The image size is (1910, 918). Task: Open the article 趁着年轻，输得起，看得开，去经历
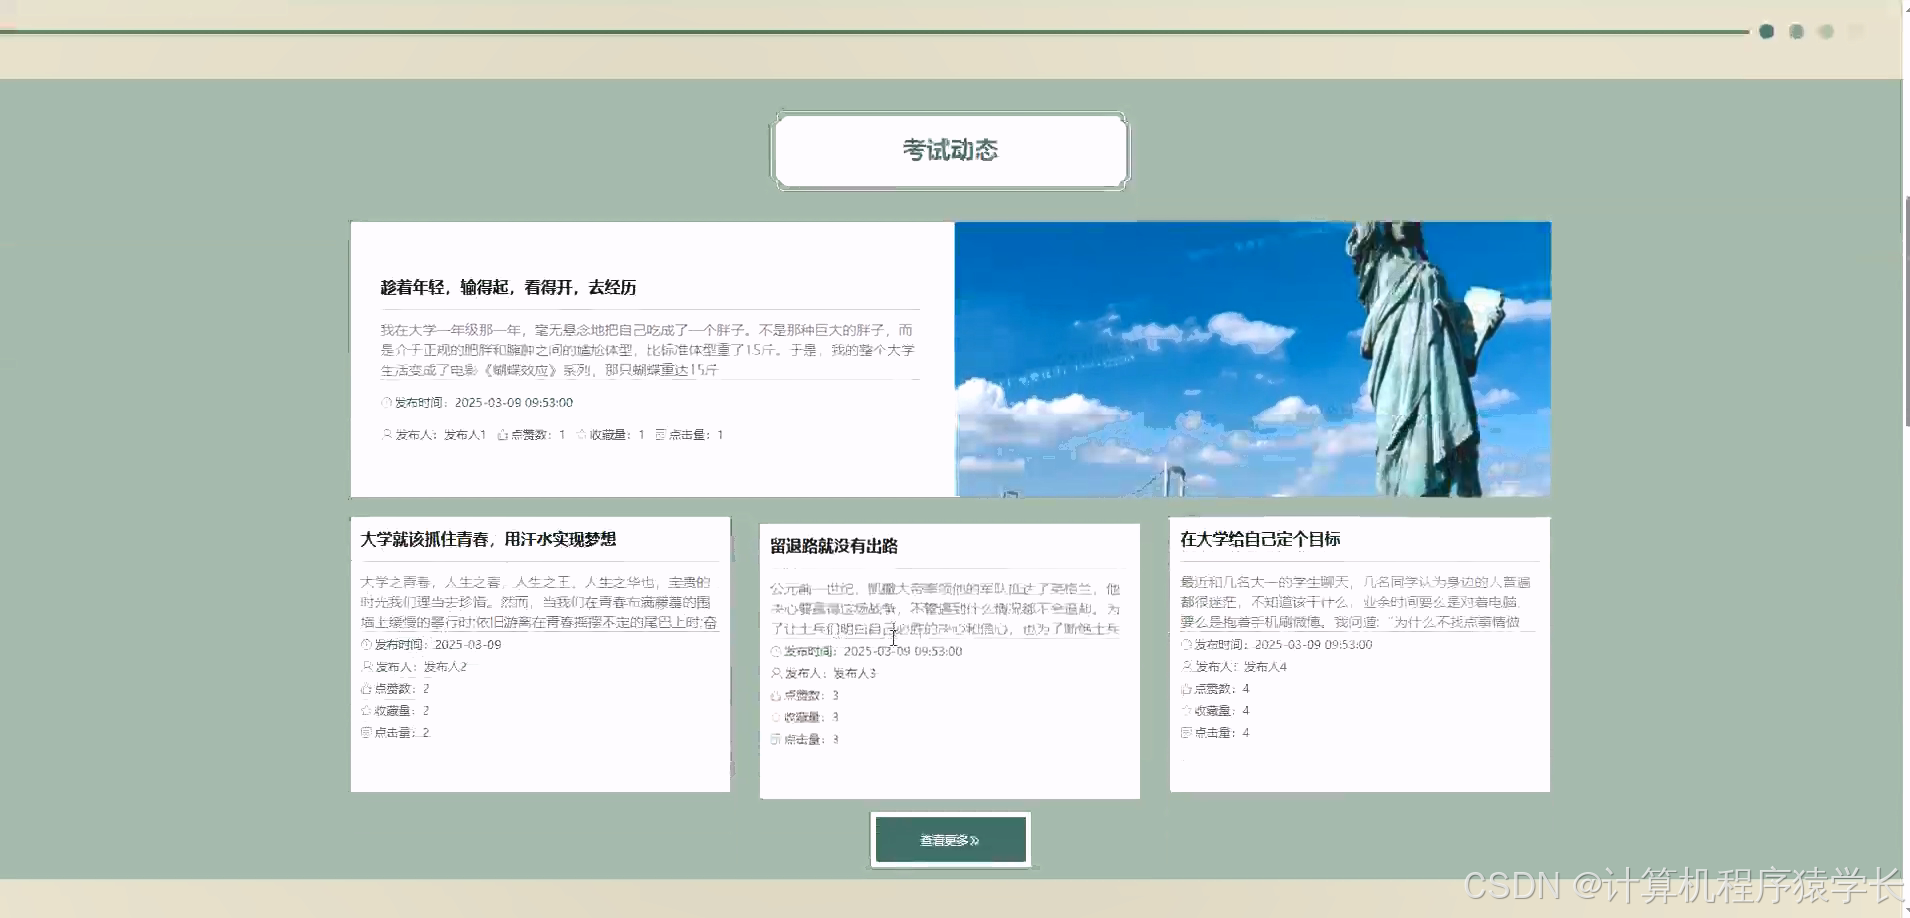click(507, 287)
